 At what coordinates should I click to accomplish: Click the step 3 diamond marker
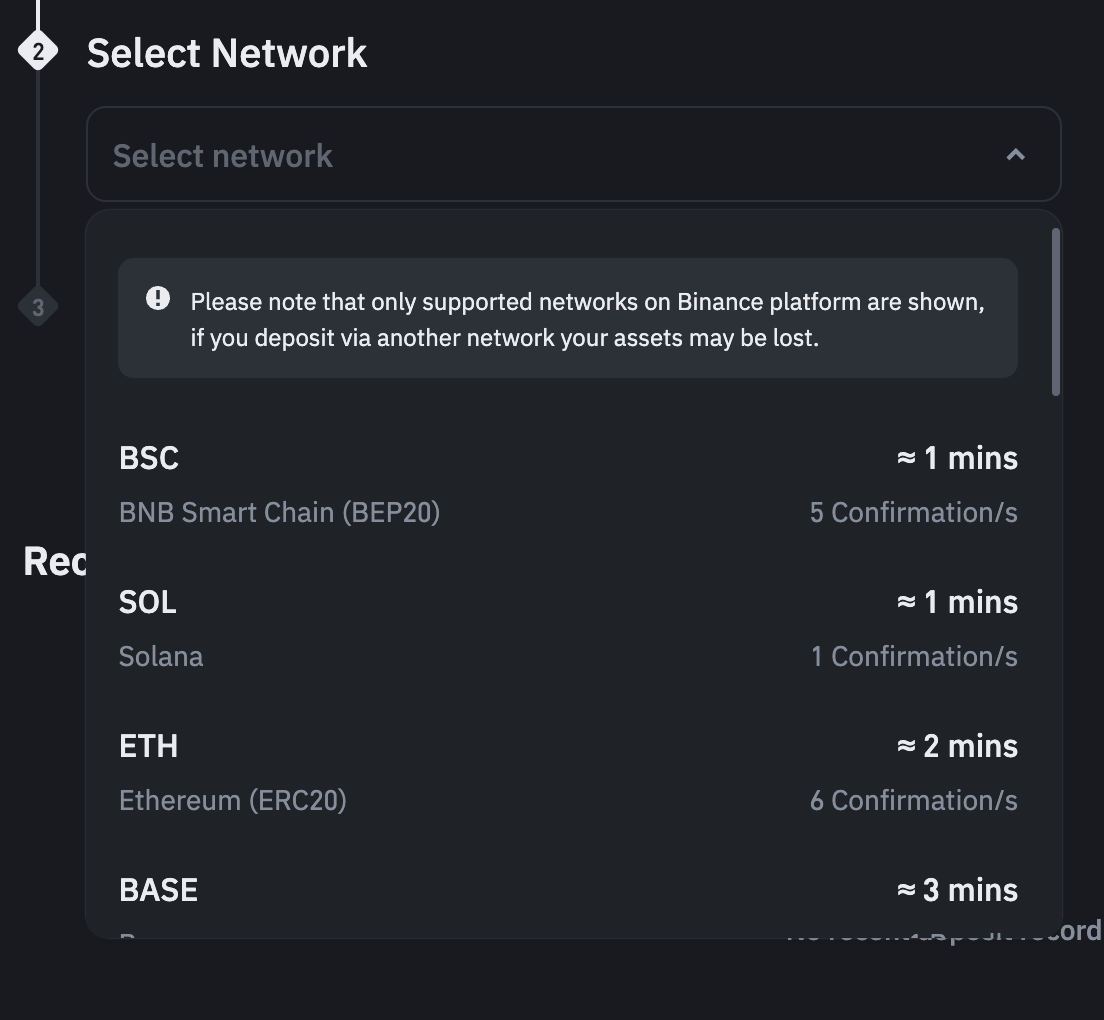pyautogui.click(x=38, y=307)
